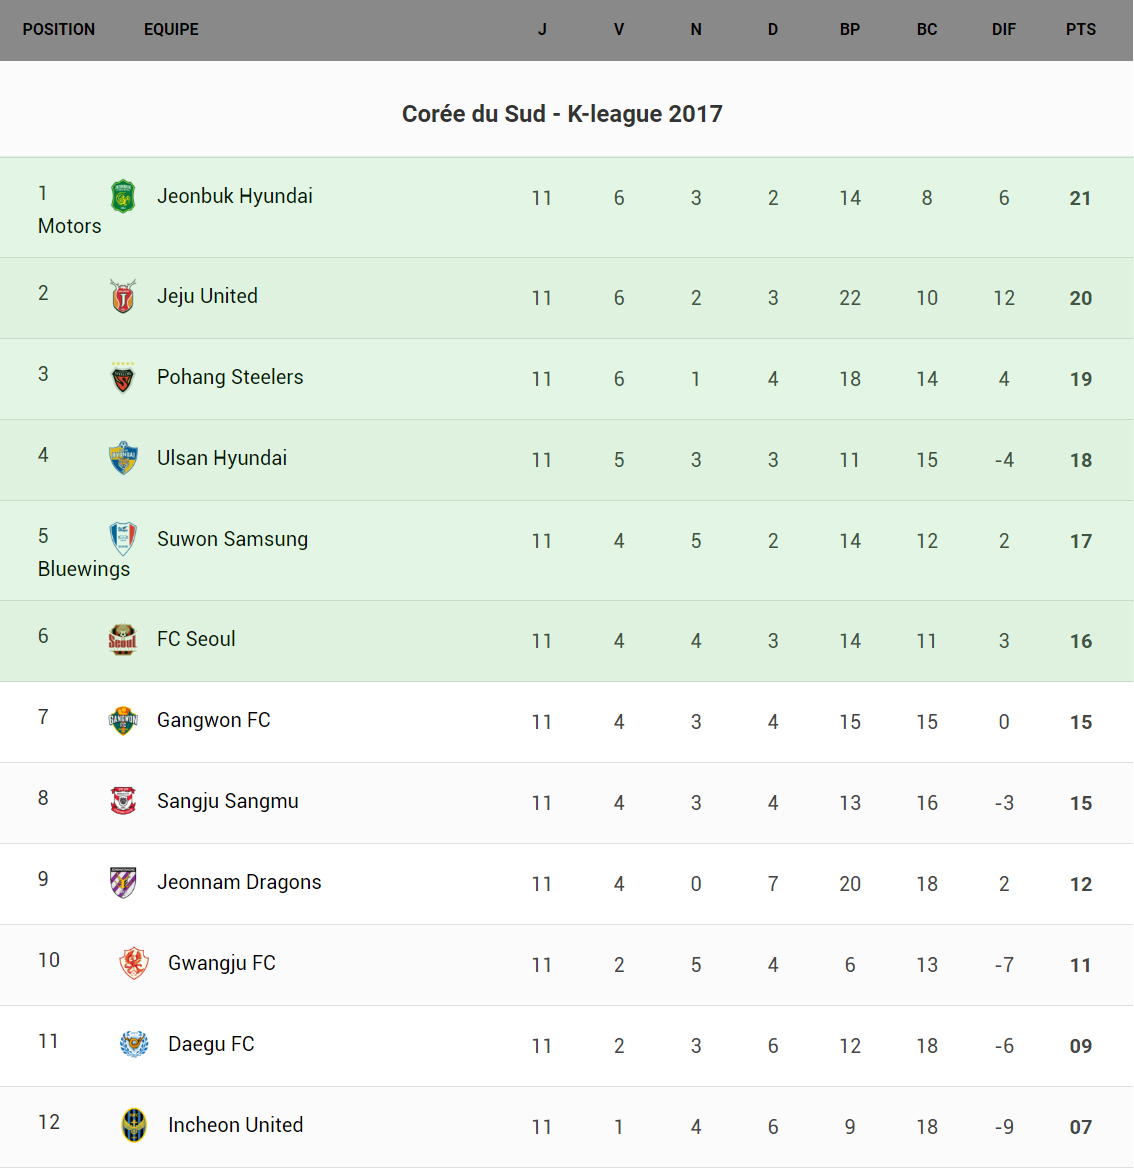Click the Jeonnam Dragons crest icon
Image resolution: width=1134 pixels, height=1170 pixels.
point(123,882)
